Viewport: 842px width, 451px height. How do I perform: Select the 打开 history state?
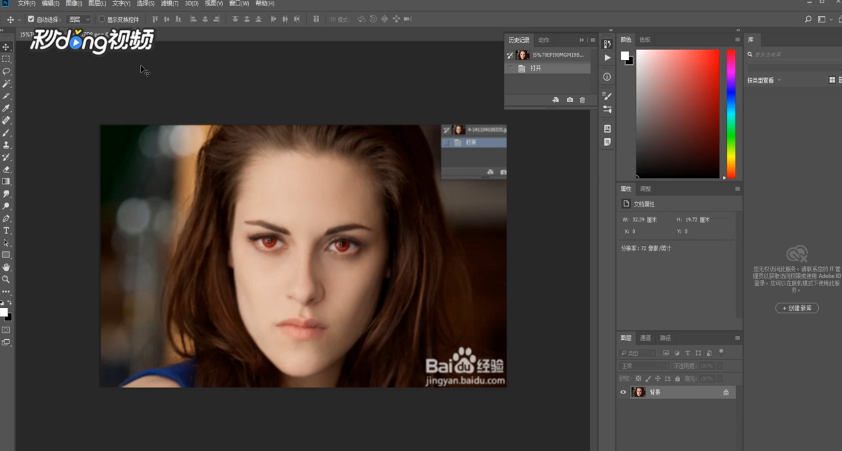coord(548,68)
